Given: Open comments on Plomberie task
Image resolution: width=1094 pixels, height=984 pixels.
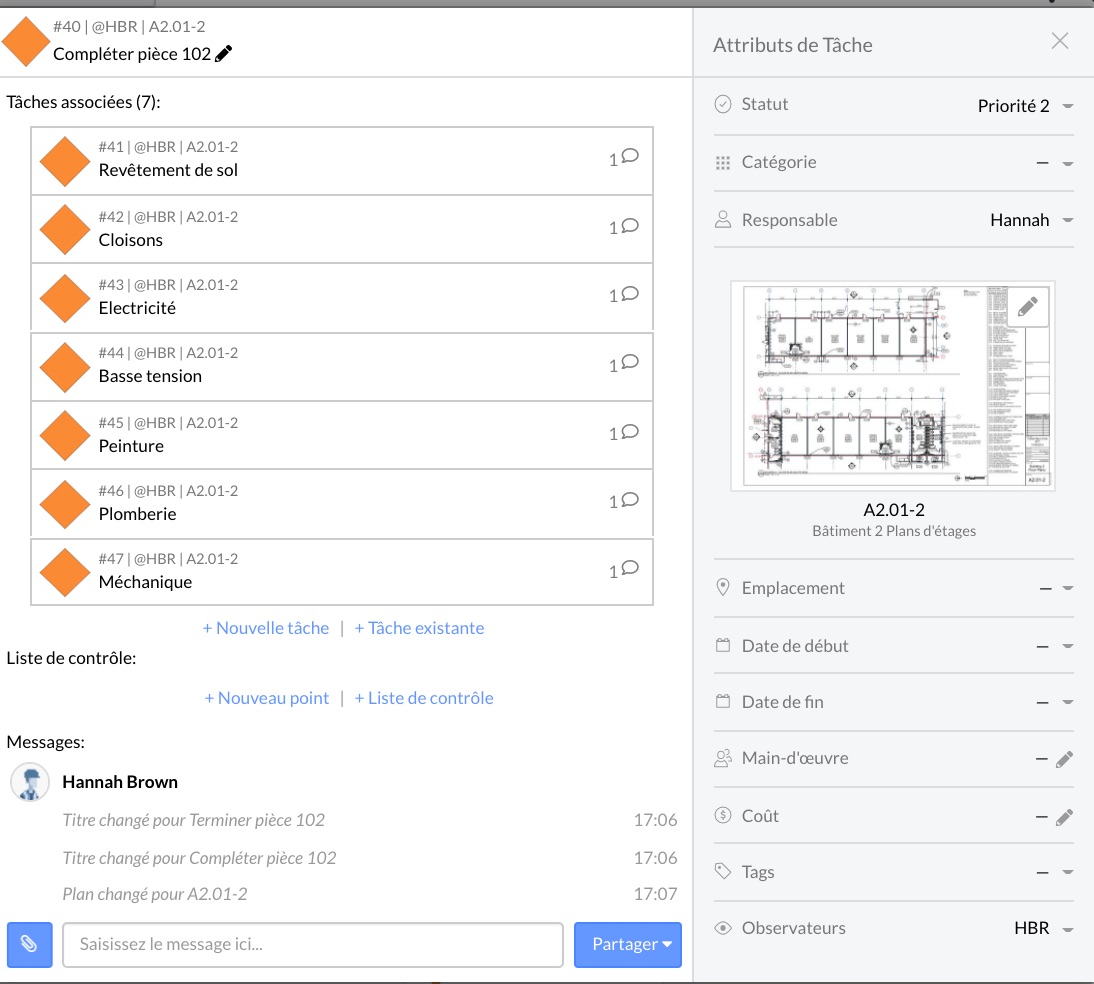Looking at the screenshot, I should click(624, 500).
